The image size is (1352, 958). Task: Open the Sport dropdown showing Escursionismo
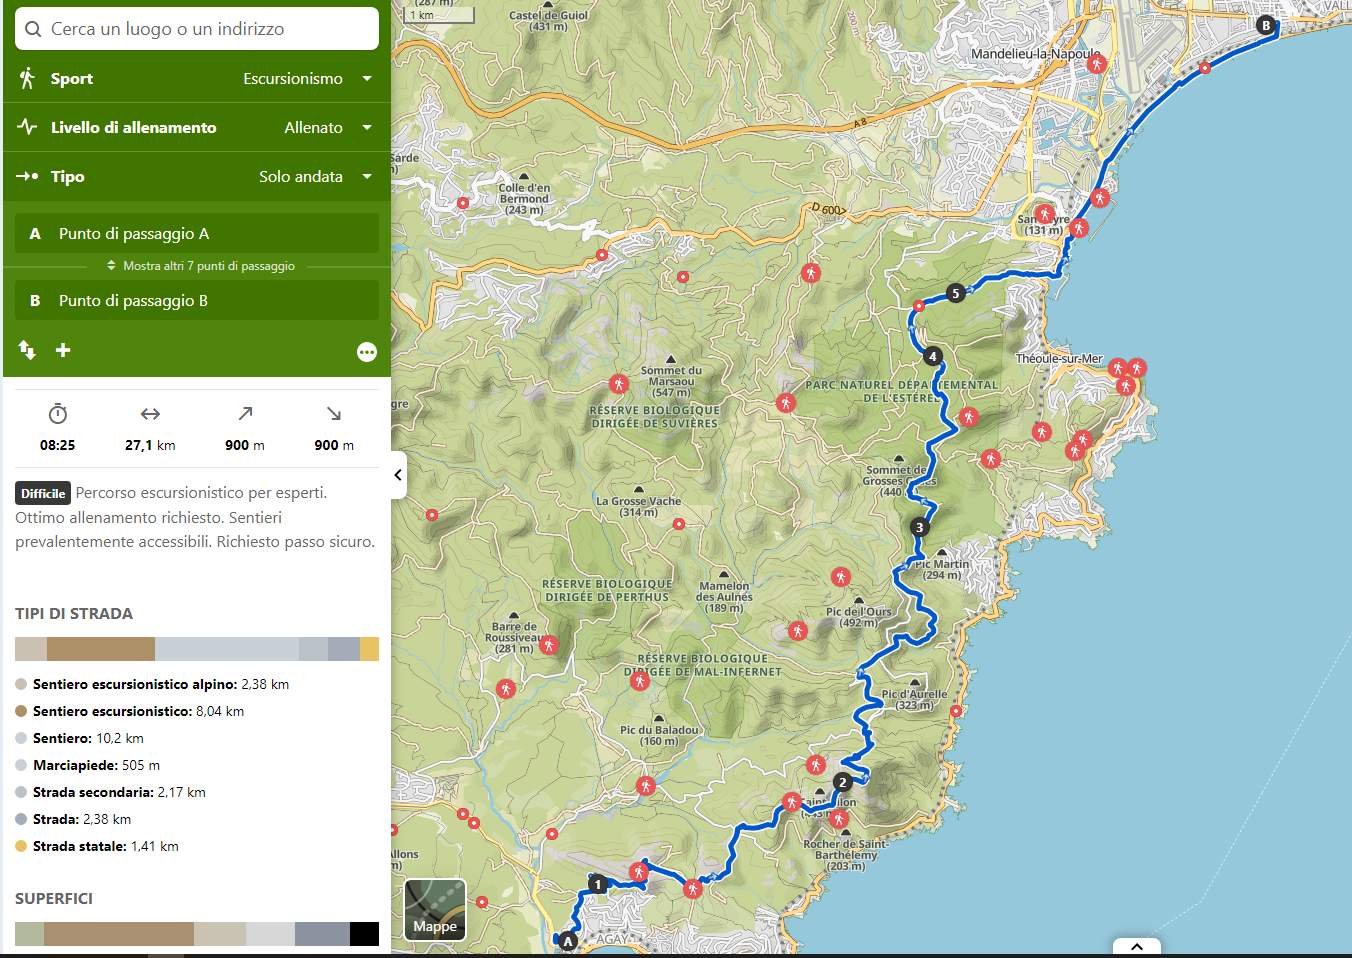306,78
